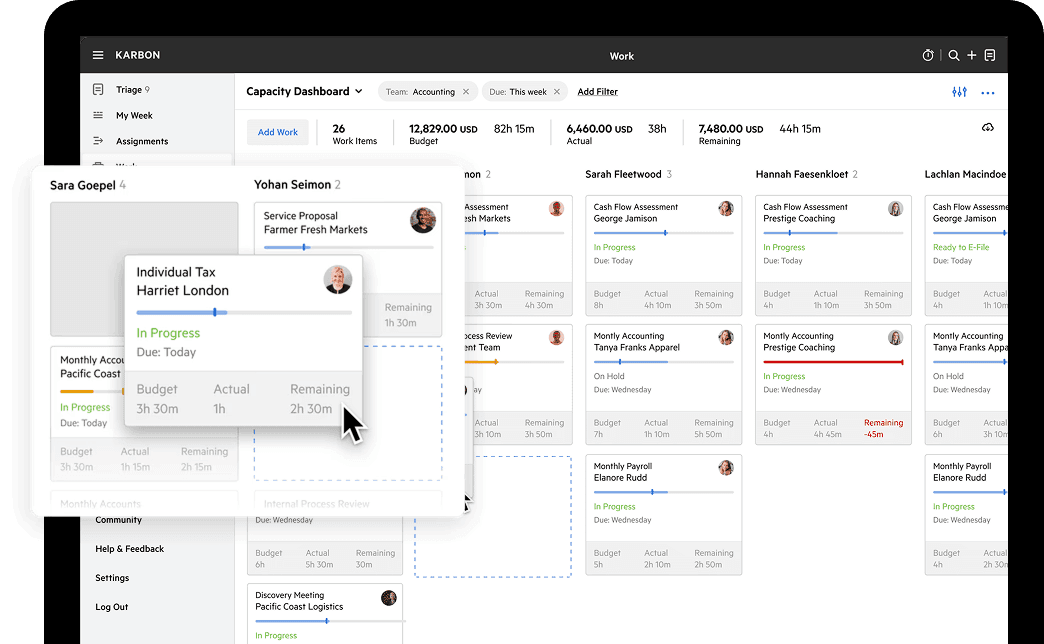1044x644 pixels.
Task: Click the Add Filter link
Action: click(597, 92)
